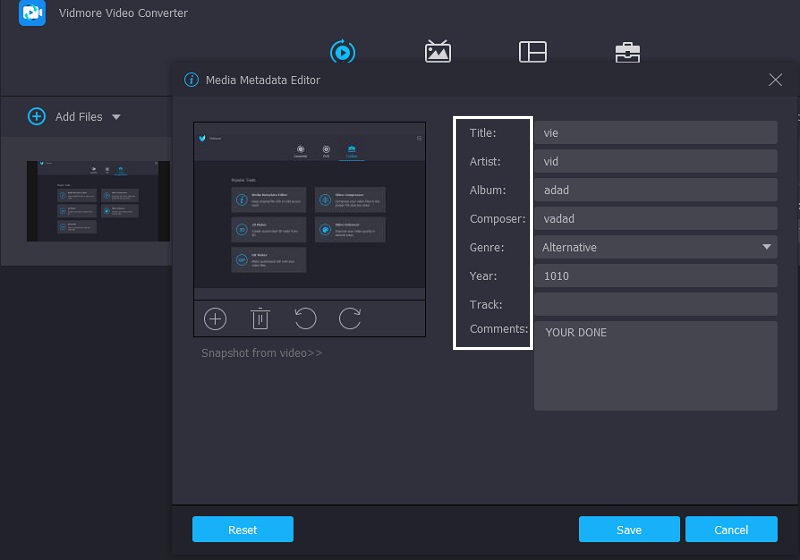Open the MV tab icon
Screen dimensions: 800x560
437,52
